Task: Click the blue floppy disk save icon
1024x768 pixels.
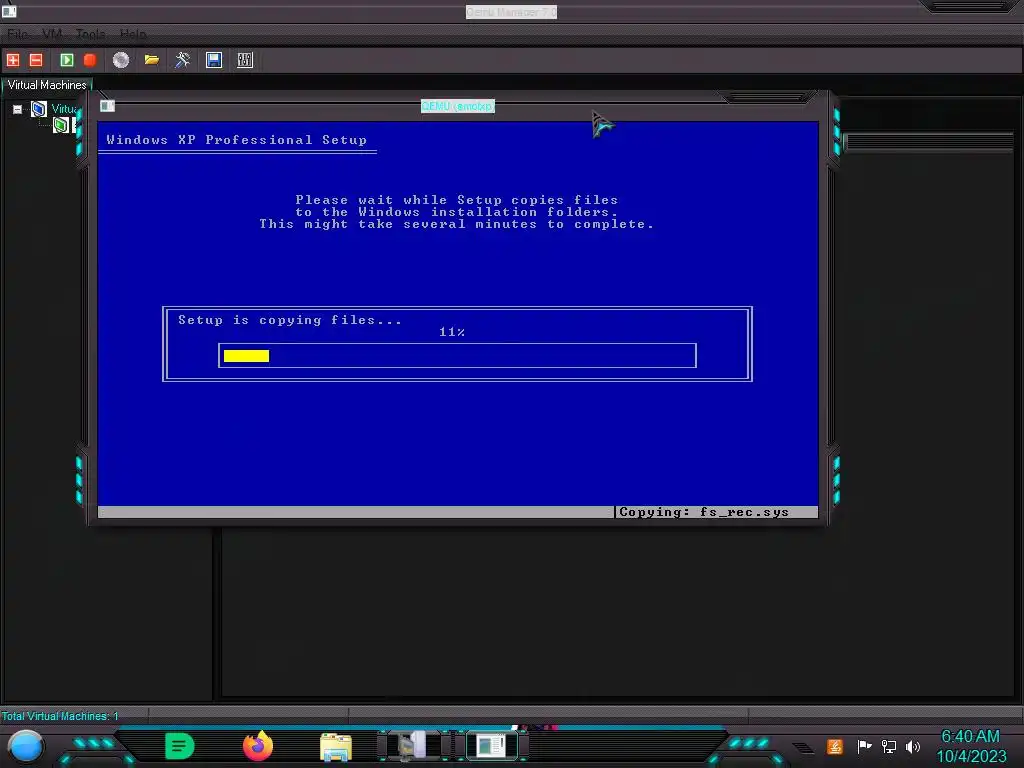Action: pos(214,60)
